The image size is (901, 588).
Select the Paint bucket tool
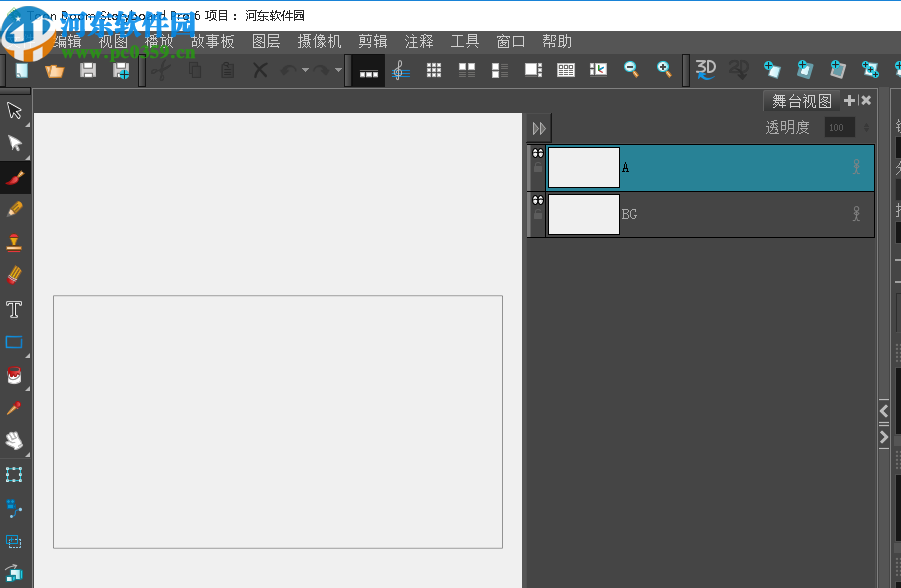14,374
